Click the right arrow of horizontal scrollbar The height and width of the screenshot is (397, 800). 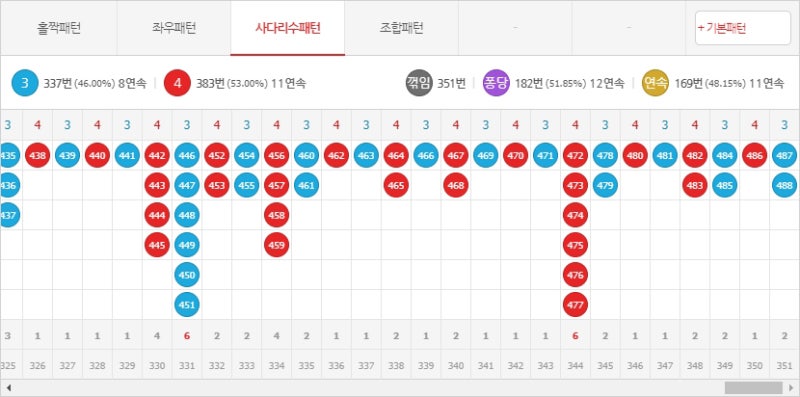coord(791,388)
